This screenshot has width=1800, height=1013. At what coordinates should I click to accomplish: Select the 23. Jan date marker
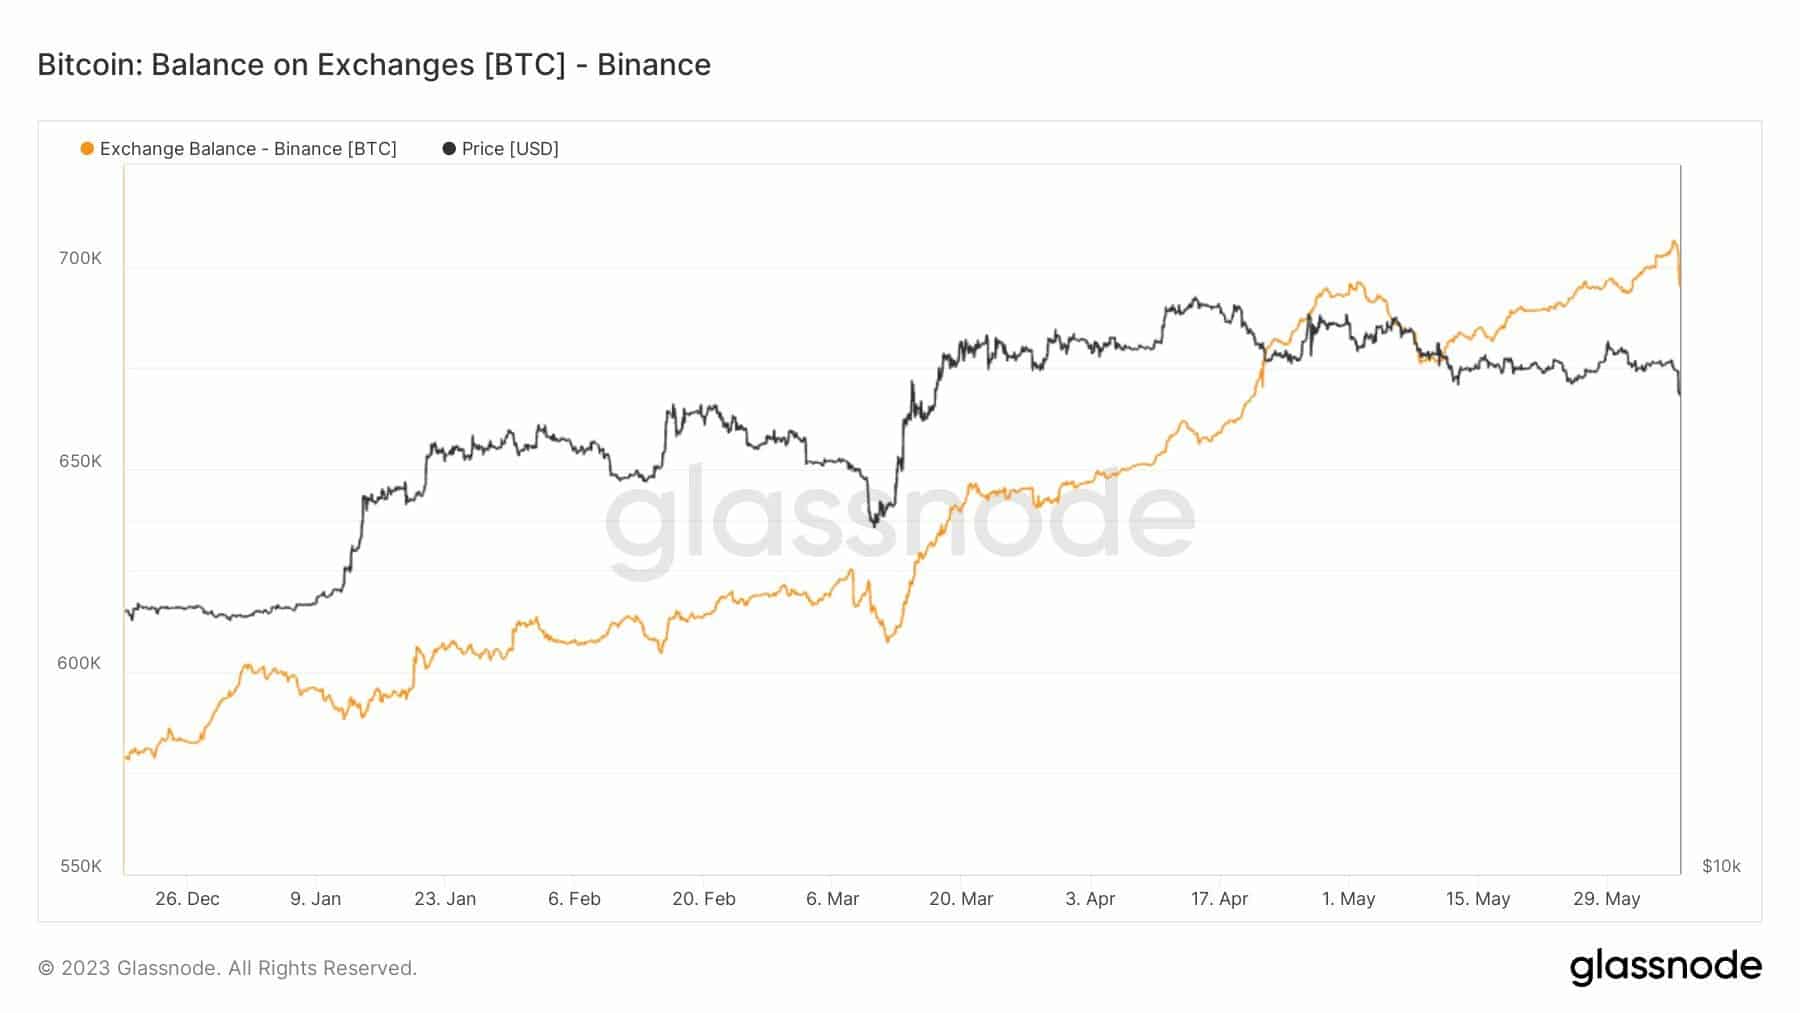(445, 899)
